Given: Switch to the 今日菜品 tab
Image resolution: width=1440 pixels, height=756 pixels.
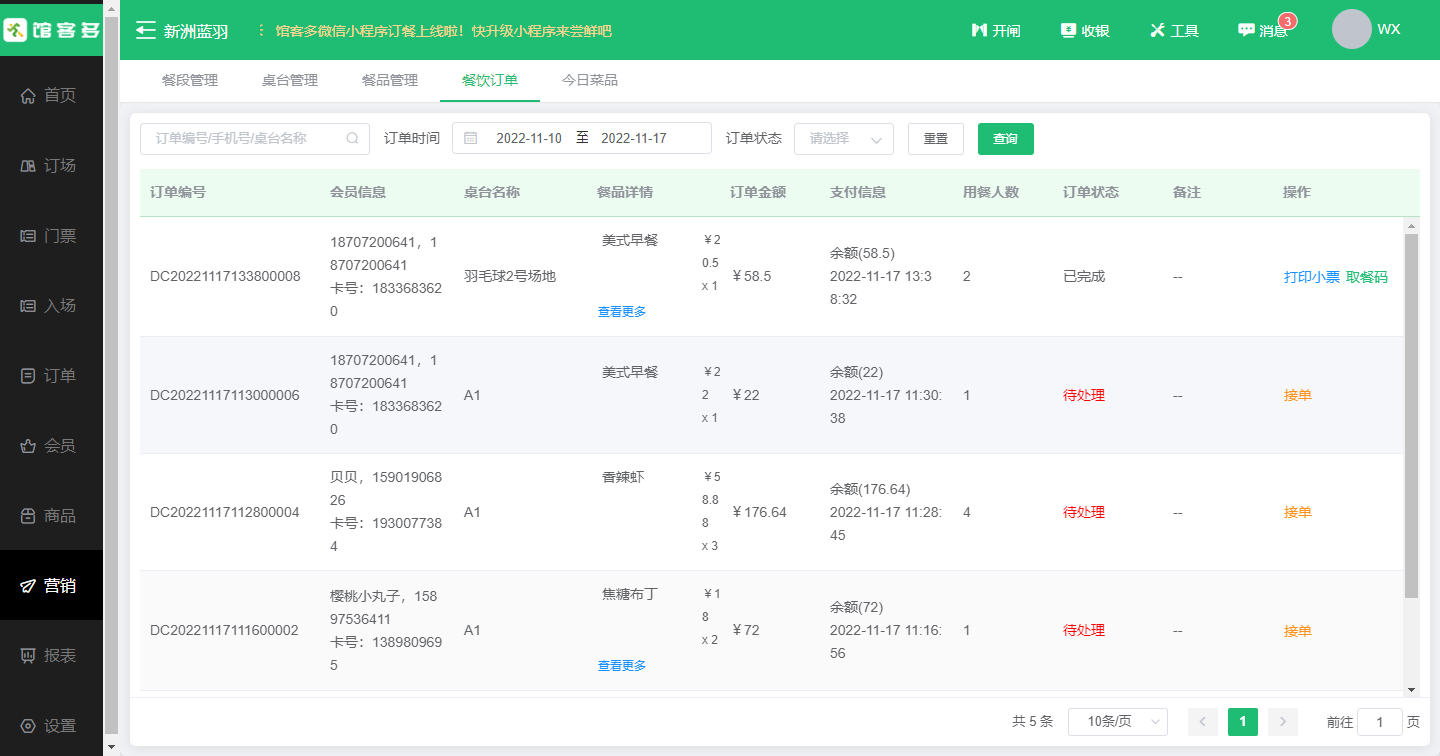Looking at the screenshot, I should (590, 81).
